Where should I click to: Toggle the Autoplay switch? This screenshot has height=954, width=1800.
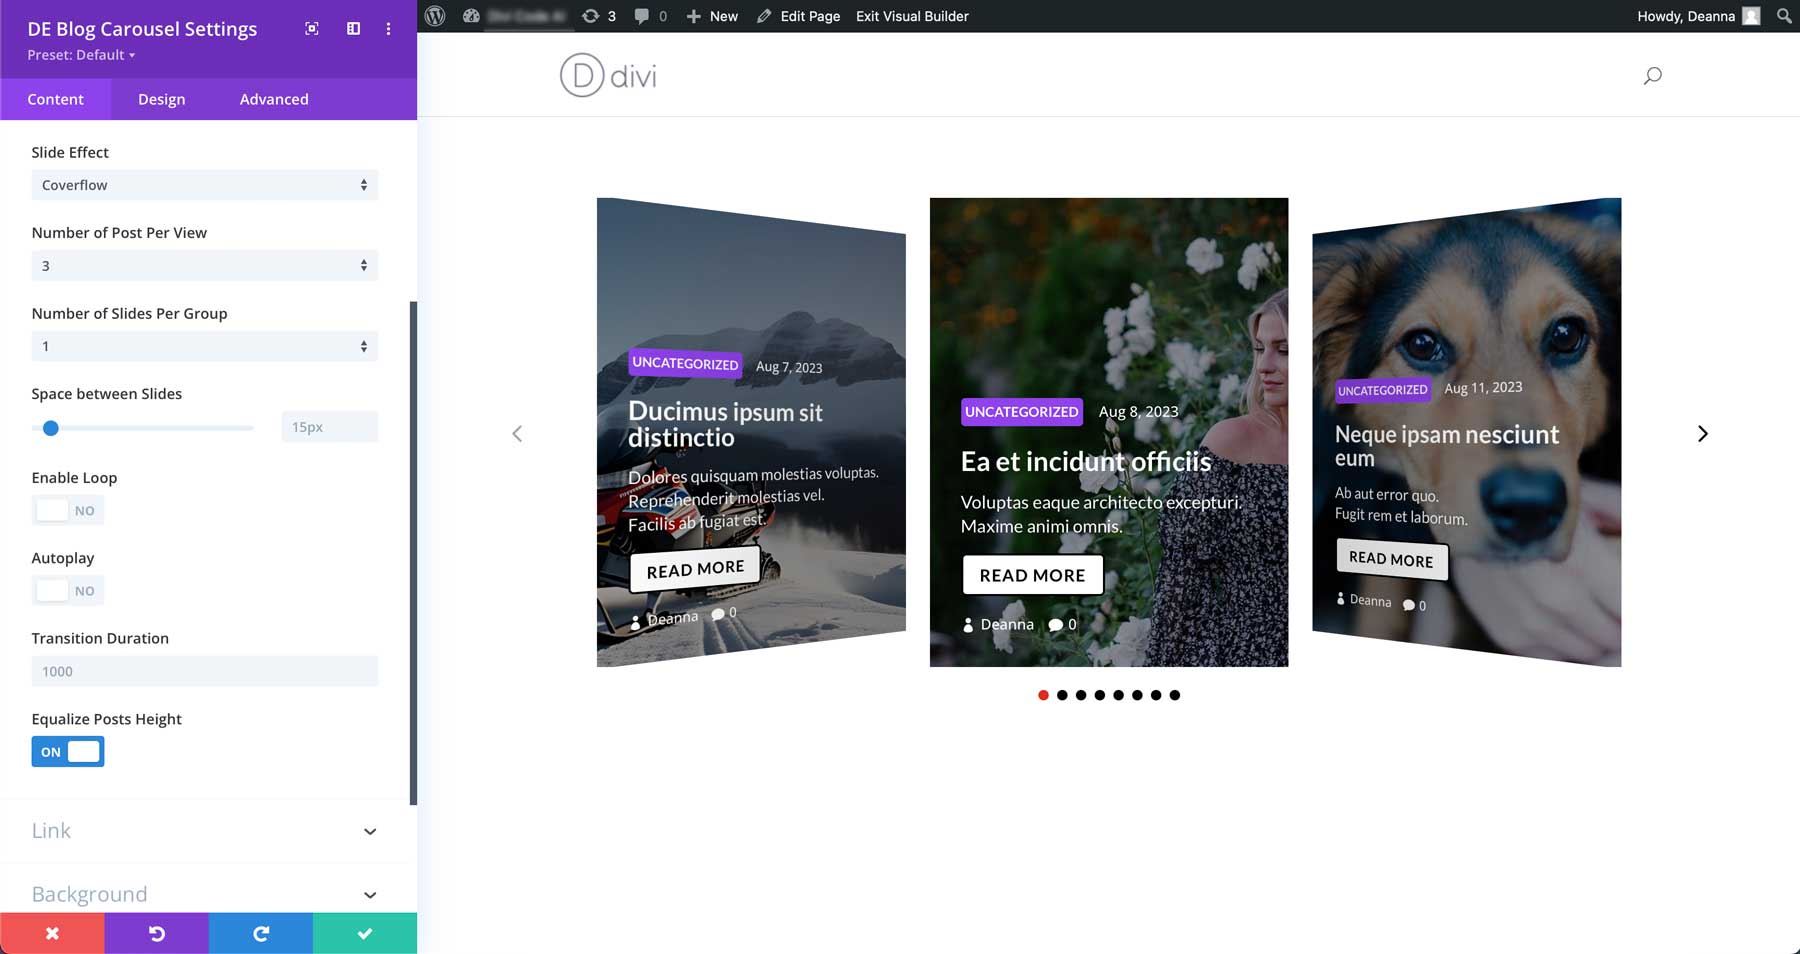pyautogui.click(x=67, y=591)
